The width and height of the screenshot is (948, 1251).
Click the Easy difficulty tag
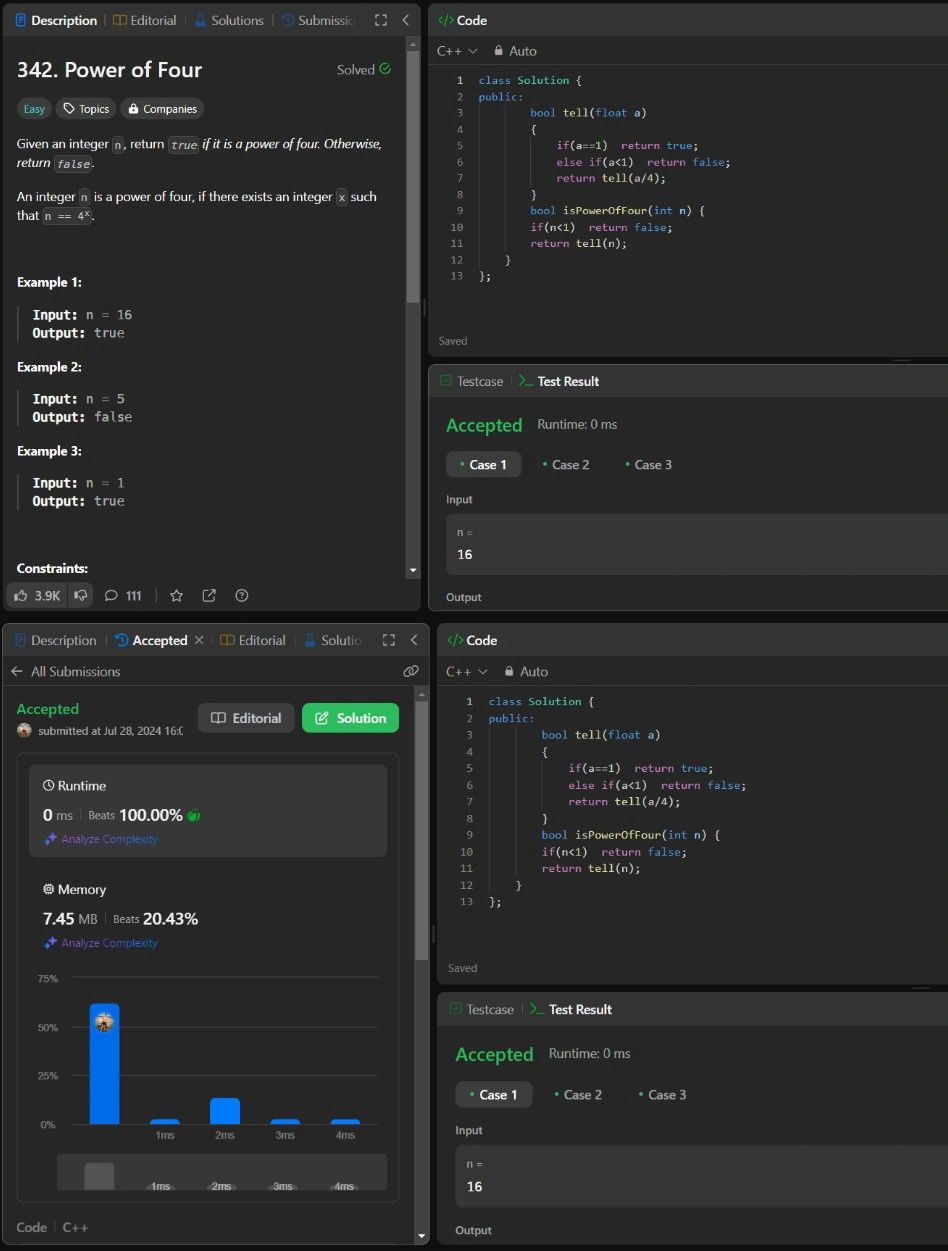(x=34, y=109)
